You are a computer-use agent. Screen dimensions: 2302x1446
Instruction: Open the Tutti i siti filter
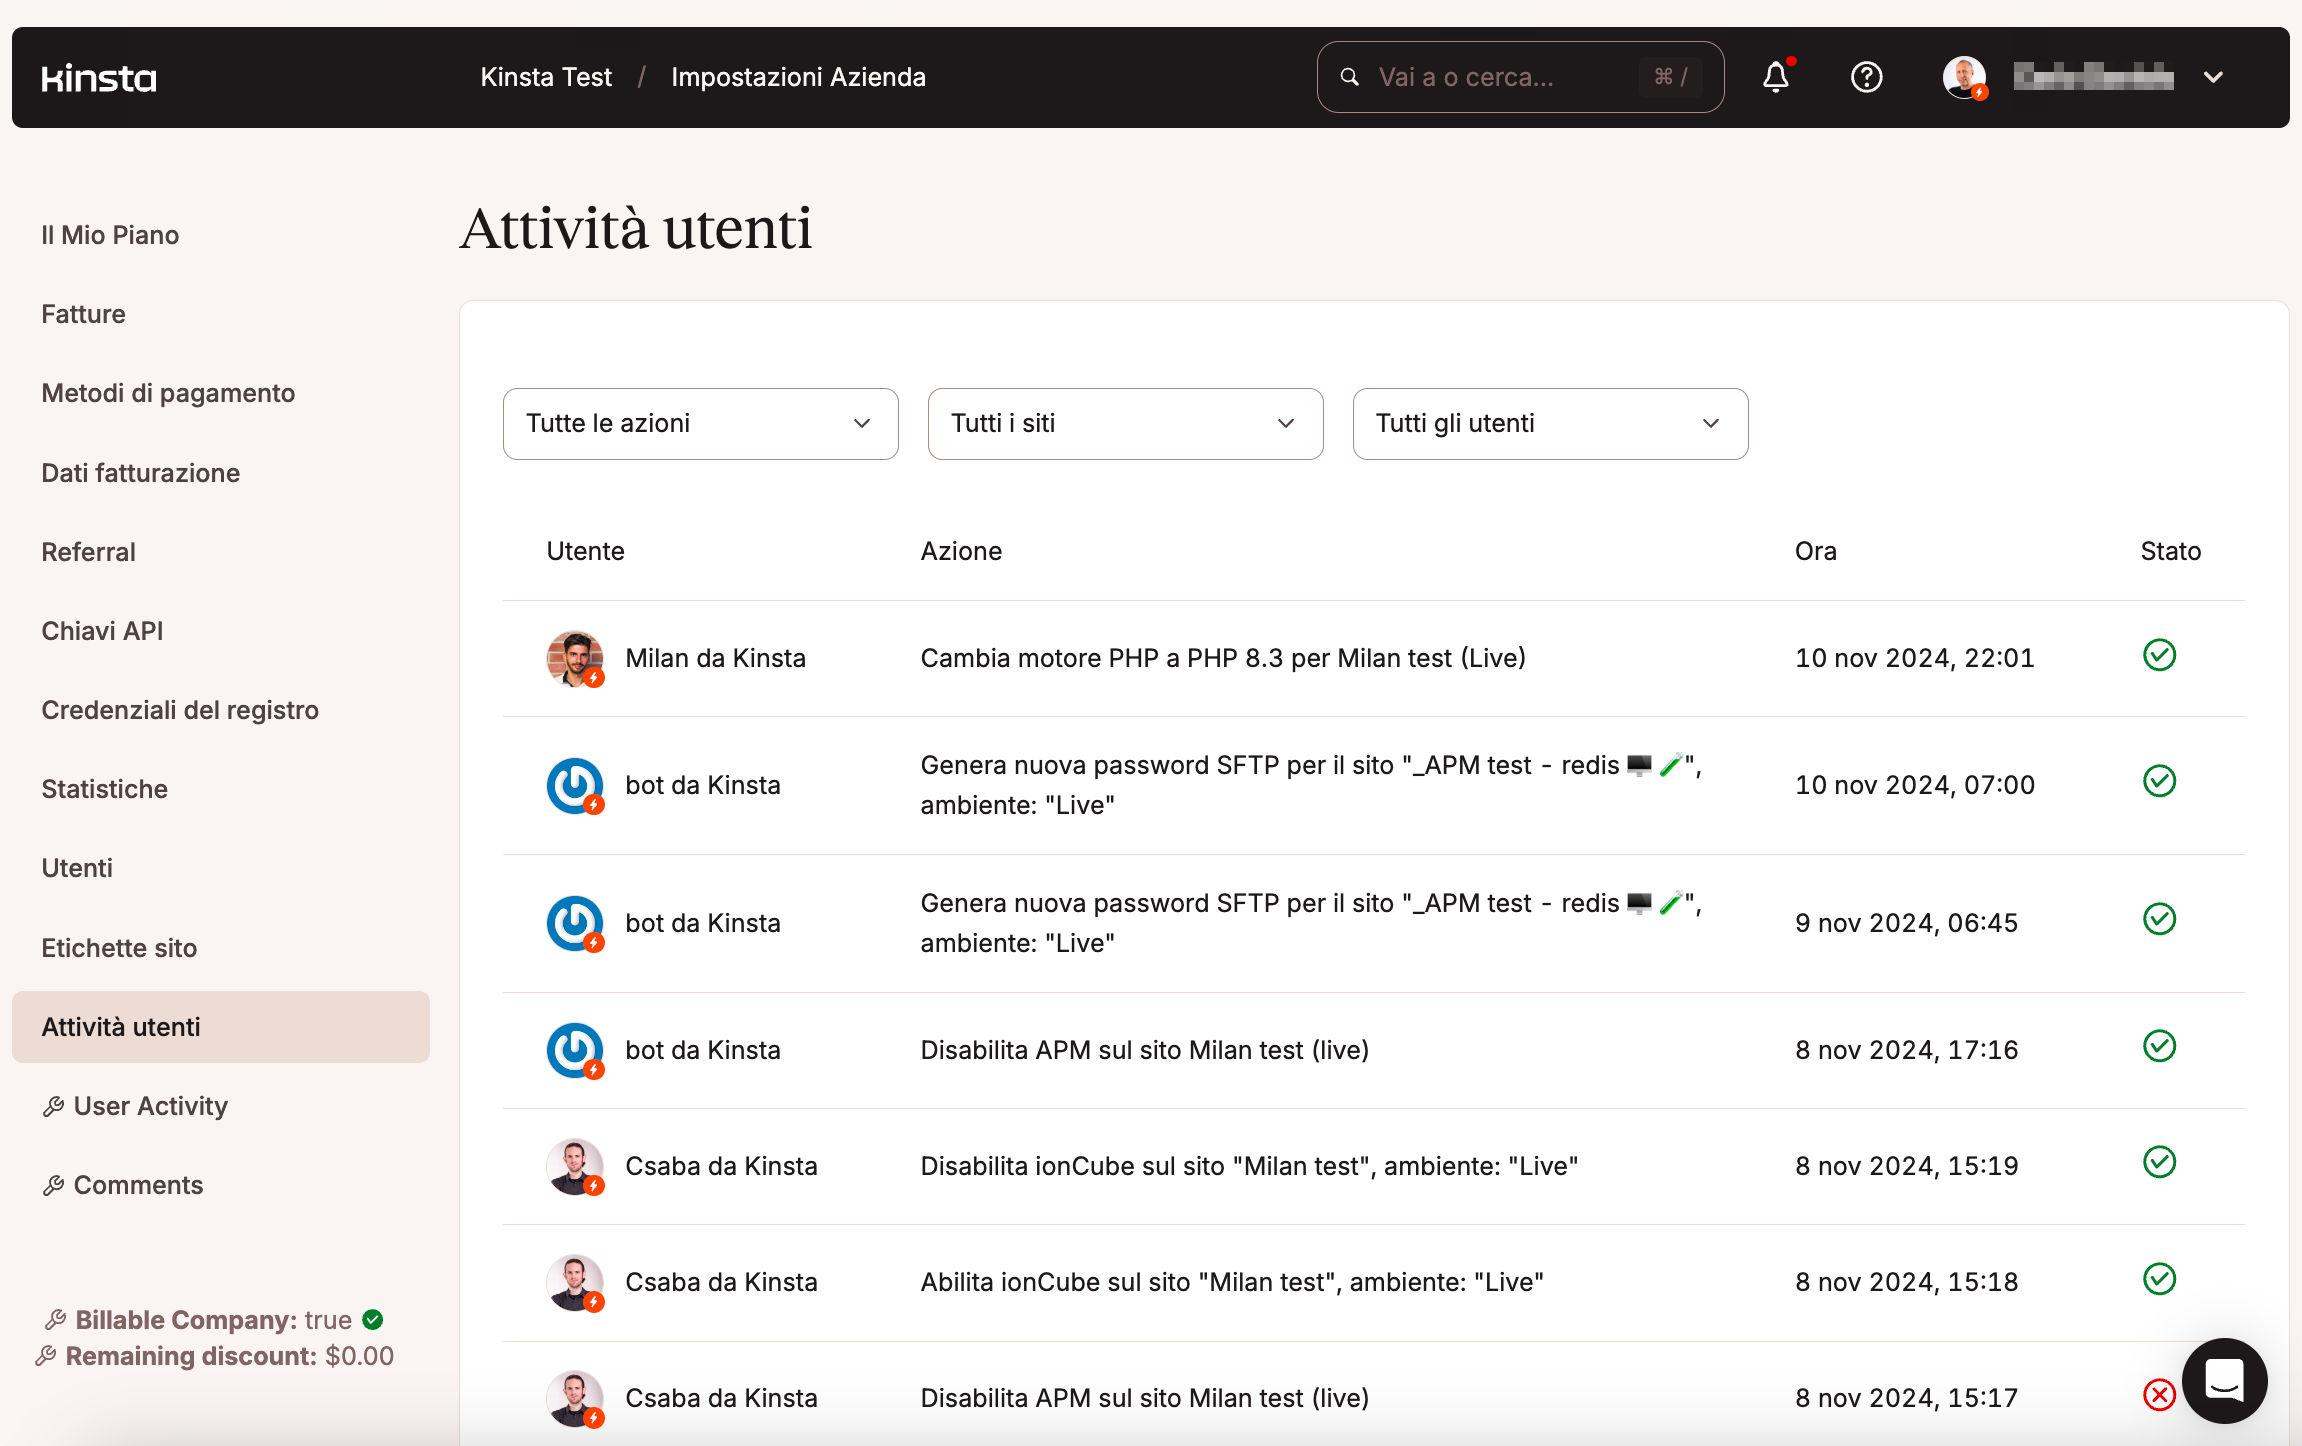click(x=1125, y=424)
